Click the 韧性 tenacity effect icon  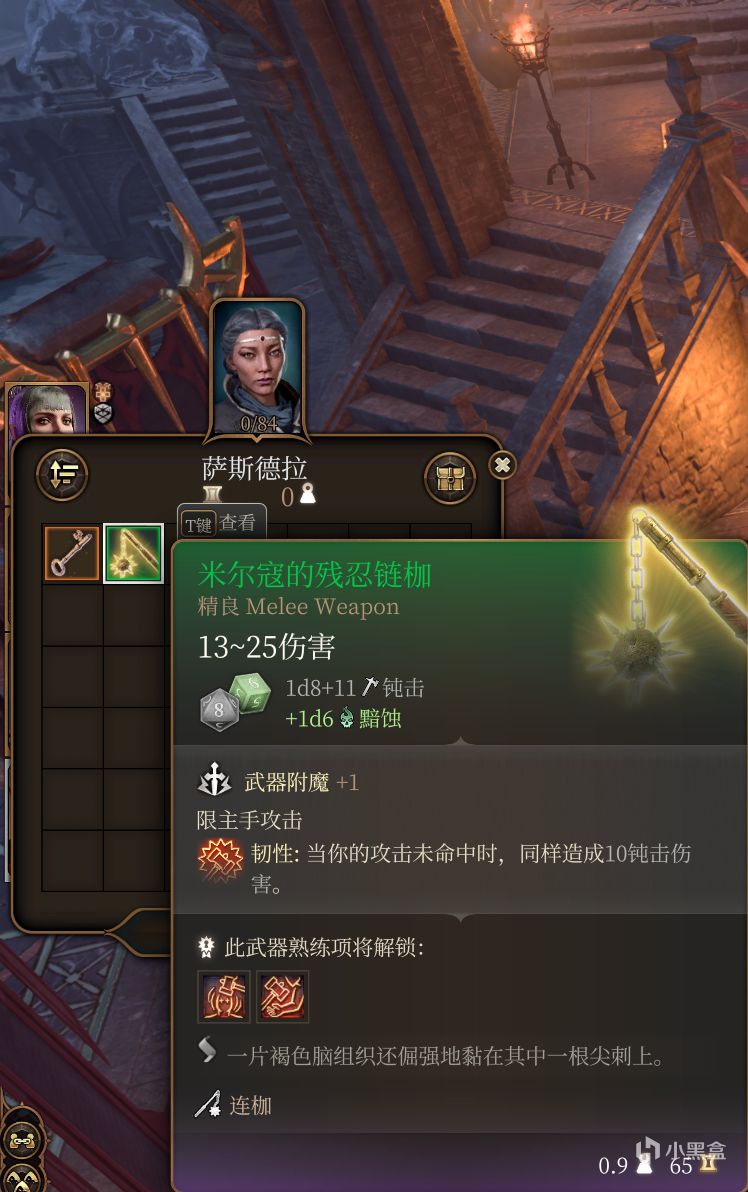pos(220,861)
